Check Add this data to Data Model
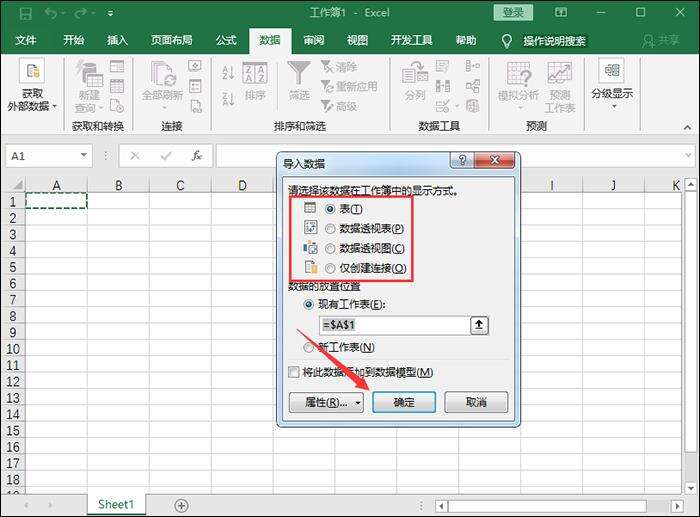This screenshot has height=517, width=700. (294, 372)
